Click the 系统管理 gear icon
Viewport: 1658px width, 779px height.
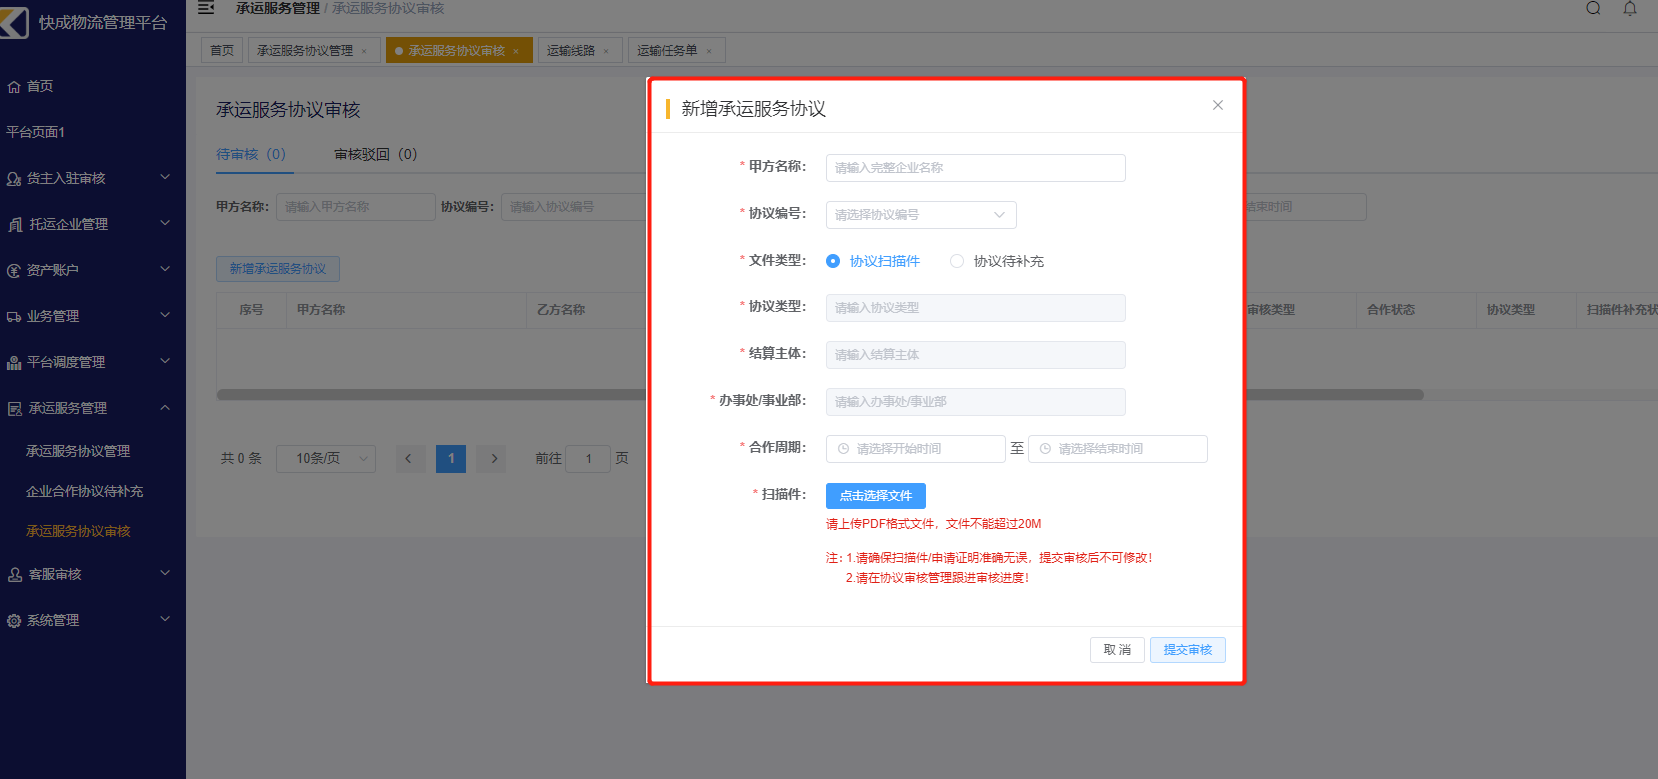click(14, 621)
